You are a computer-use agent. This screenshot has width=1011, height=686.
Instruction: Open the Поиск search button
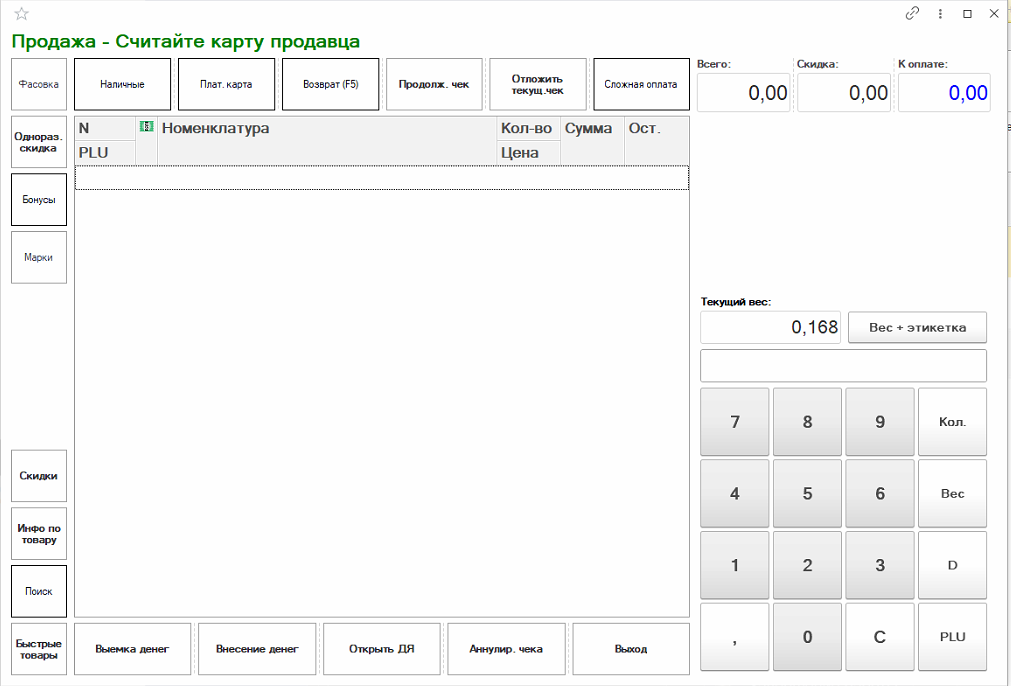[x=39, y=591]
